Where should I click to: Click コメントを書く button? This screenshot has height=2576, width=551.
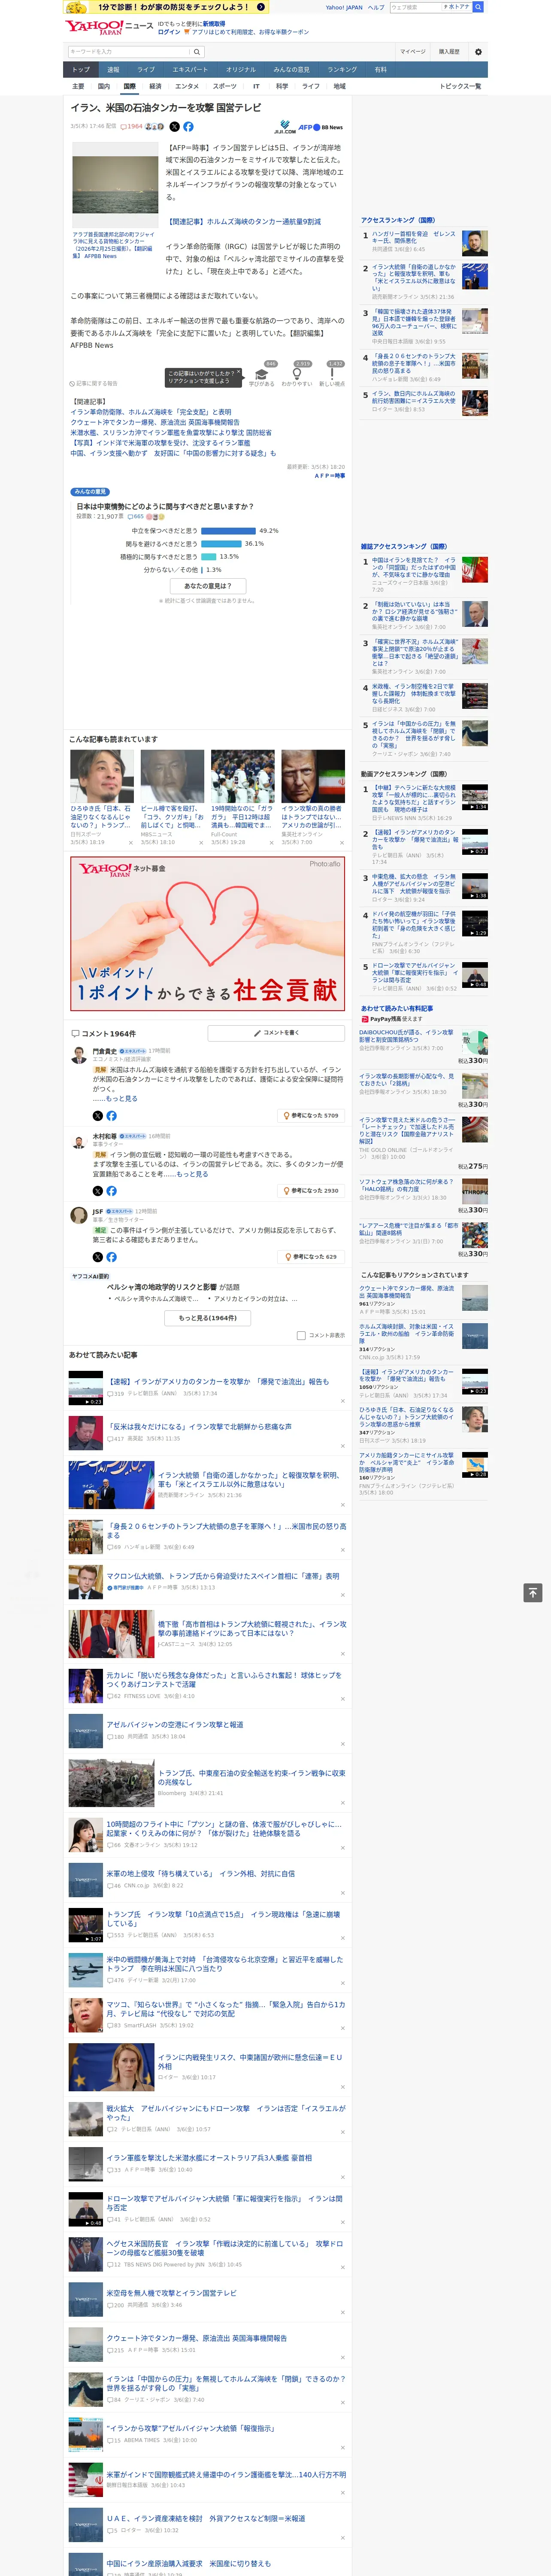(276, 1033)
